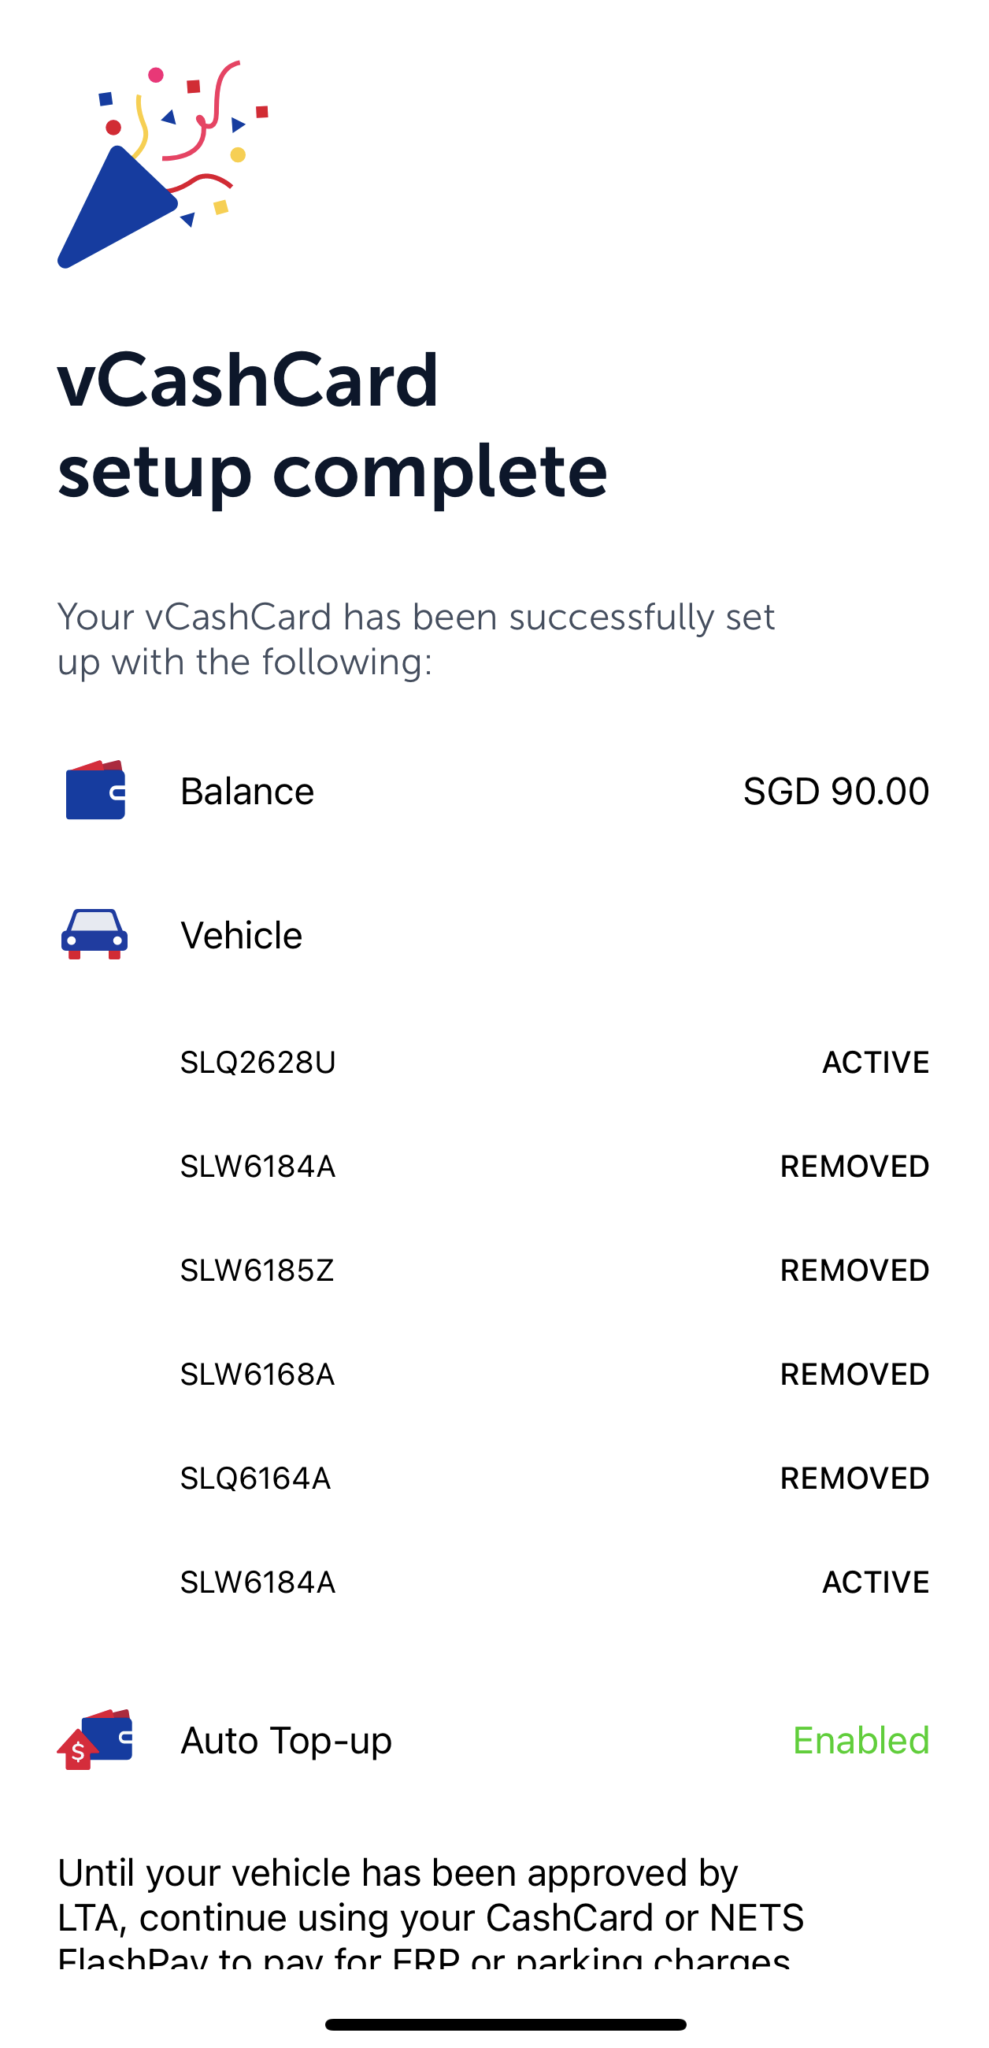Select the blue wallet icon beside Balance

click(95, 793)
